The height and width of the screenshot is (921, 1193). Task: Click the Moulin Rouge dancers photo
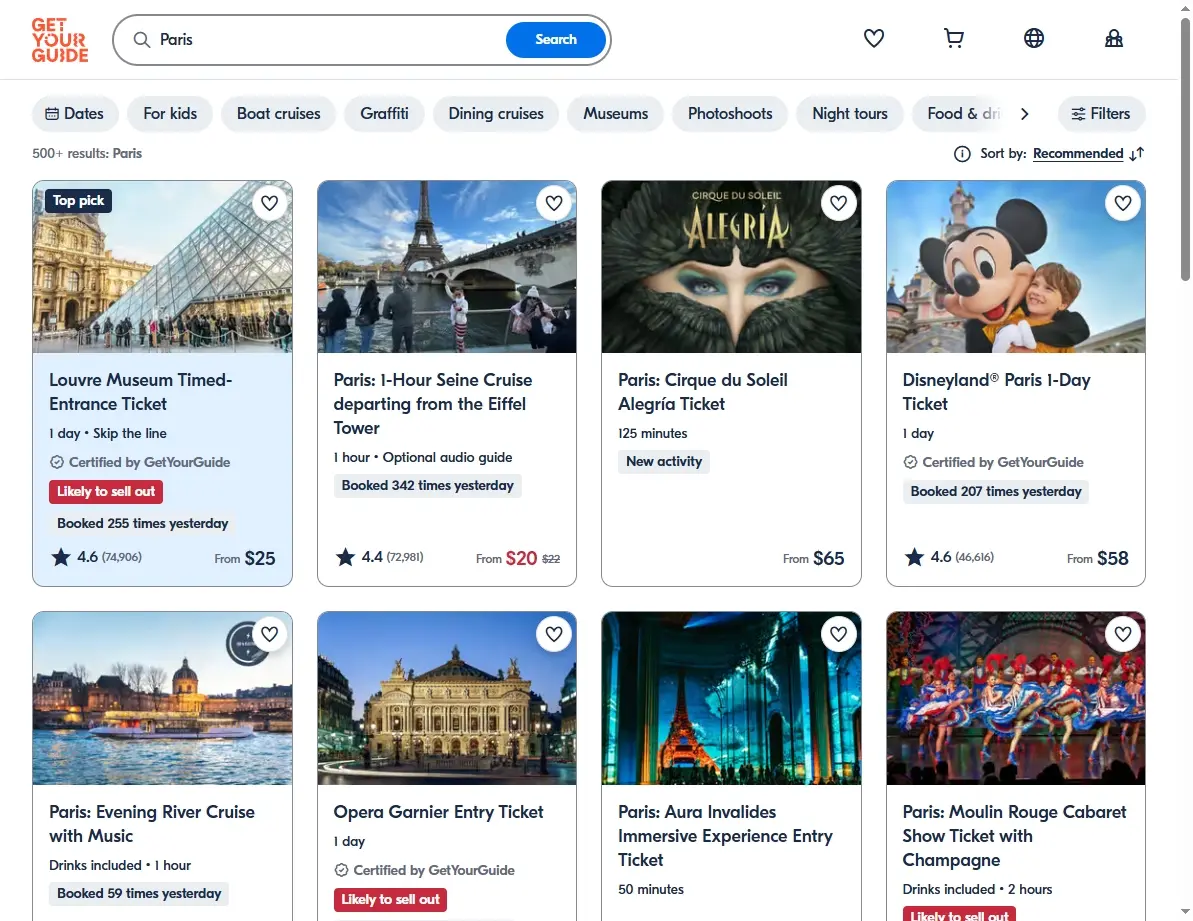point(1016,698)
